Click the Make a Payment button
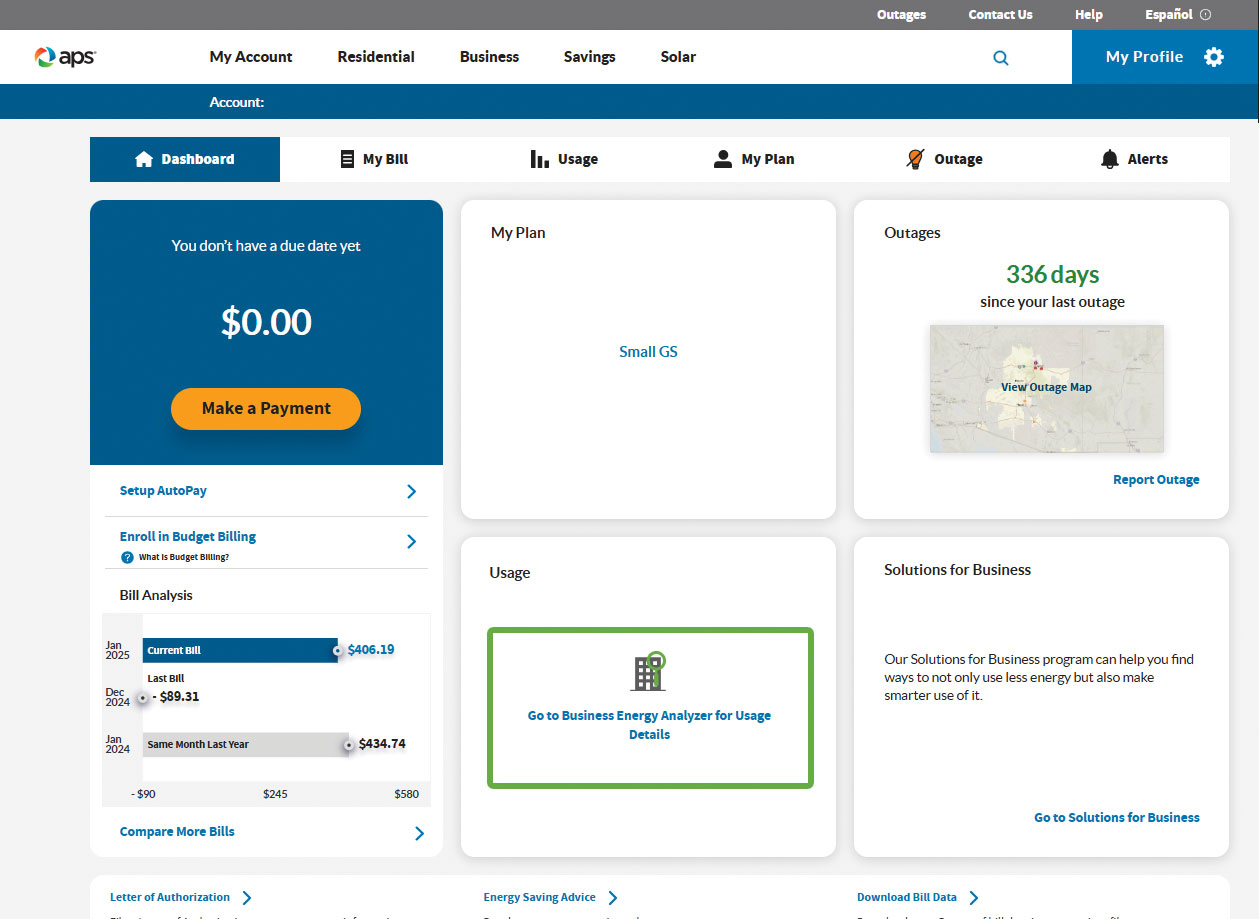 266,408
